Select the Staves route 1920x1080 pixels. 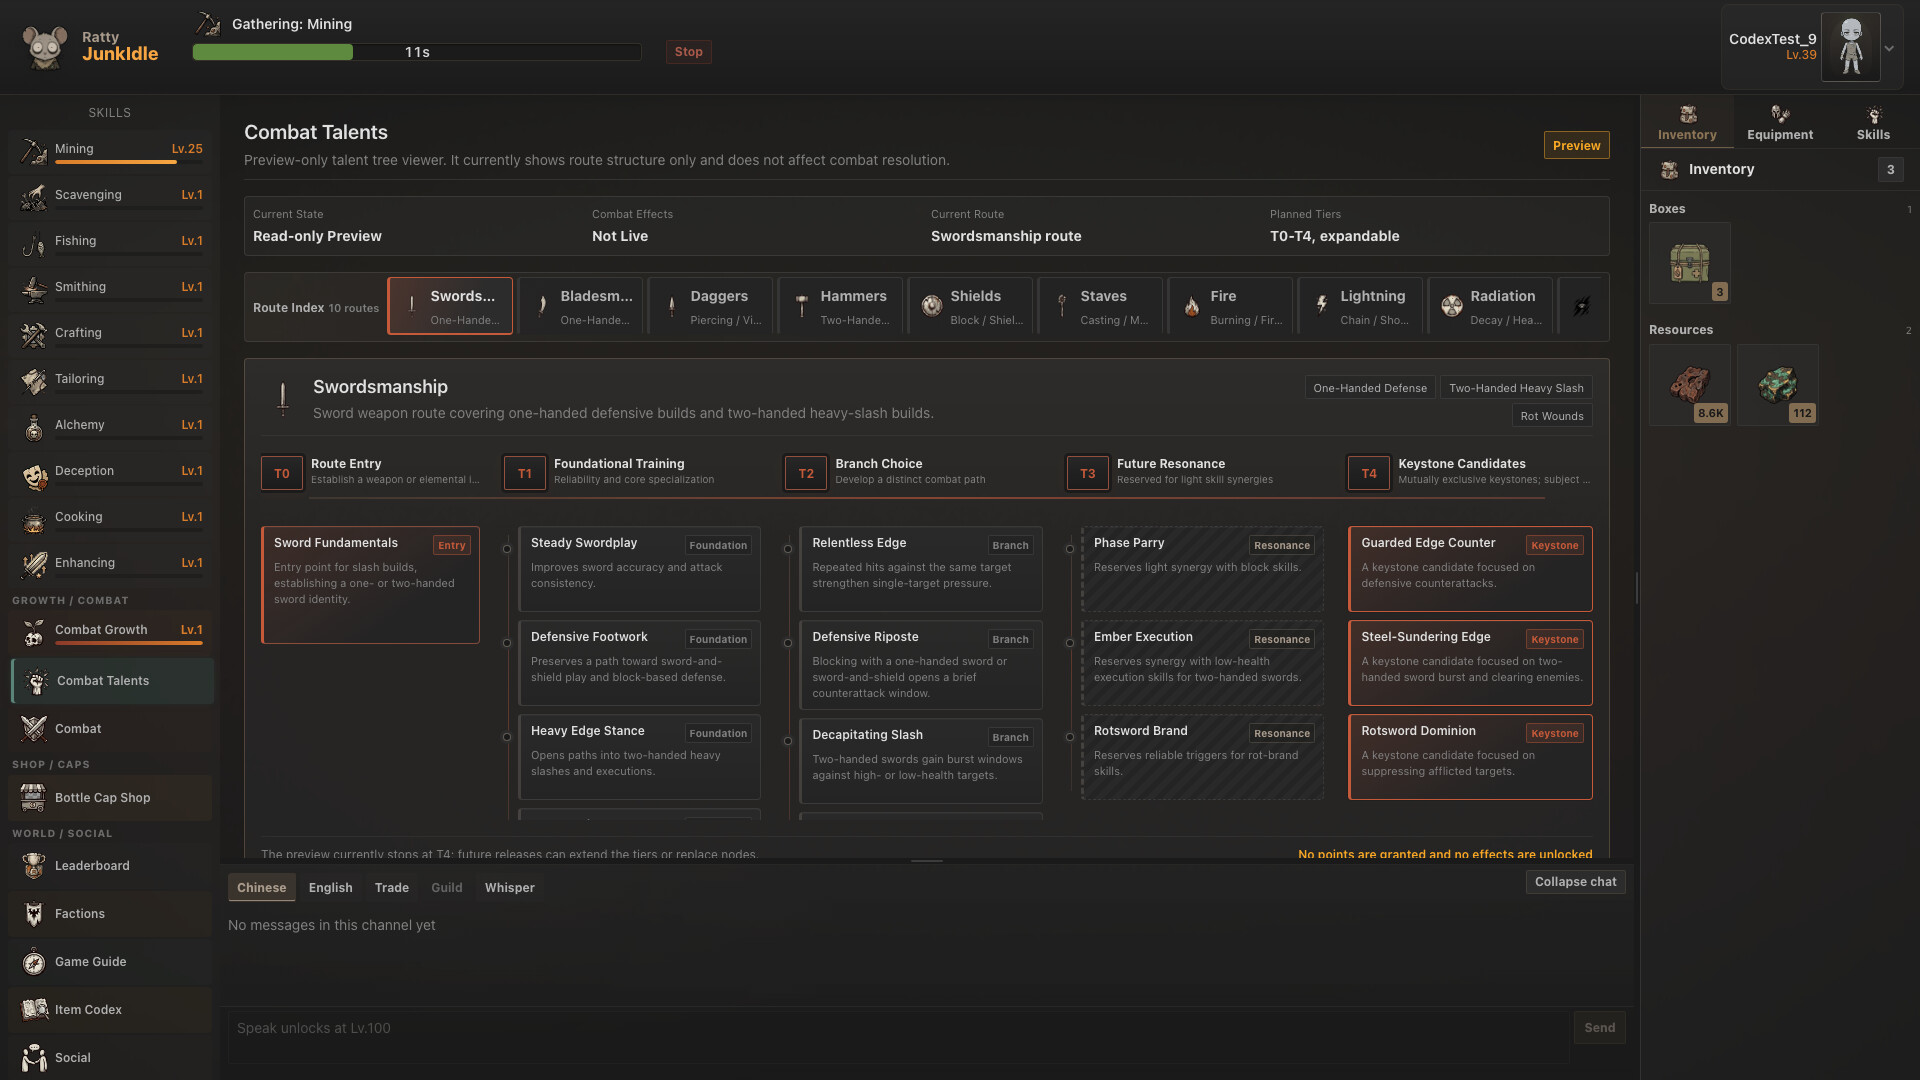click(x=1100, y=306)
